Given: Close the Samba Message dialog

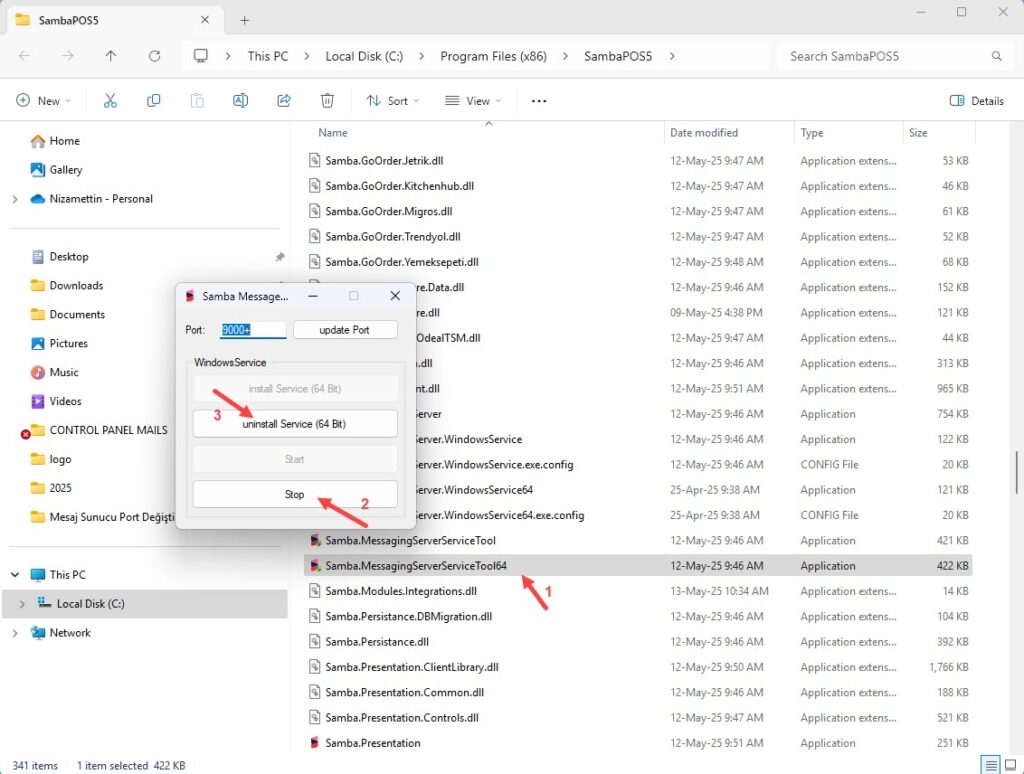Looking at the screenshot, I should tap(395, 296).
